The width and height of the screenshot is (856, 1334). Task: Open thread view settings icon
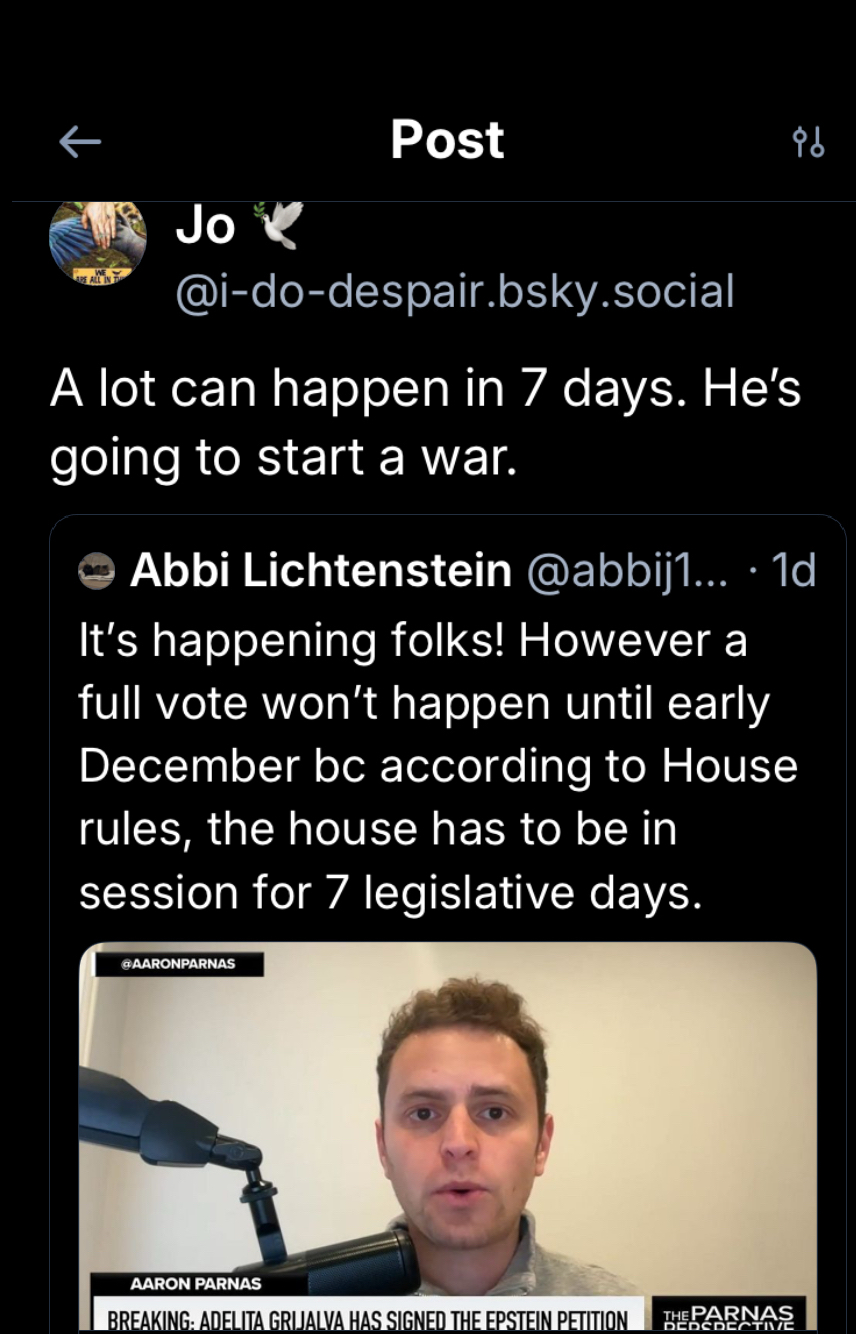(808, 143)
